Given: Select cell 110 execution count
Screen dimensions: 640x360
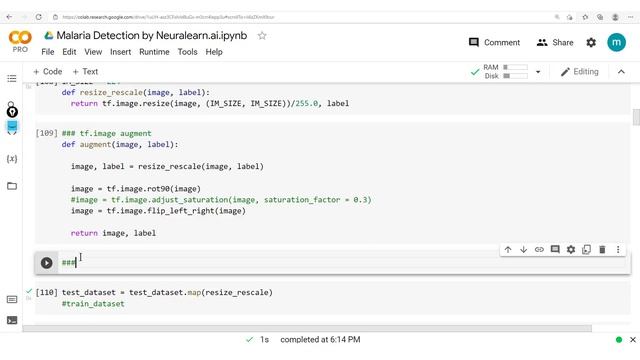Looking at the screenshot, I should [47, 293].
